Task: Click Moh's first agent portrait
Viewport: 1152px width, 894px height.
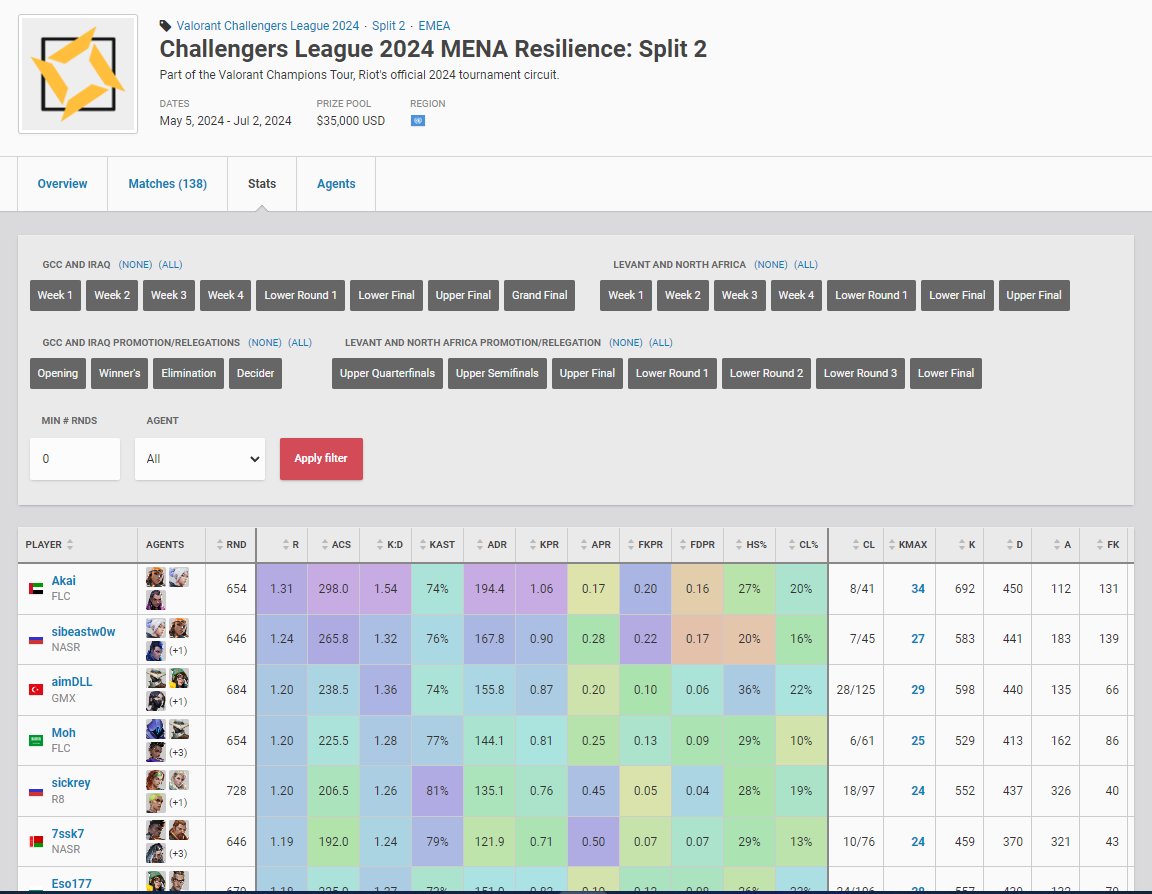Action: [x=155, y=728]
